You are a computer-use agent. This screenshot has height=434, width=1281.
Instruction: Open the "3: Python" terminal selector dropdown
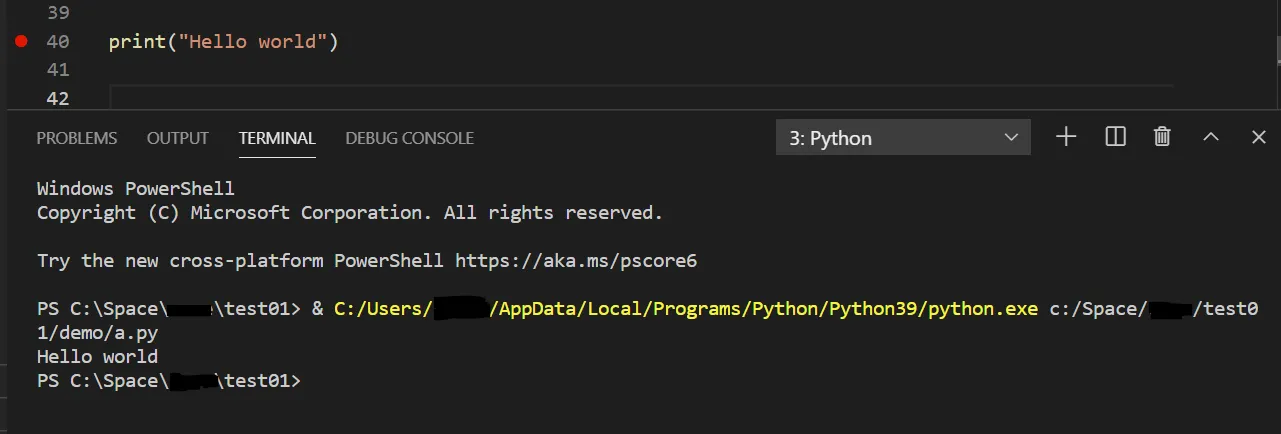[x=902, y=138]
